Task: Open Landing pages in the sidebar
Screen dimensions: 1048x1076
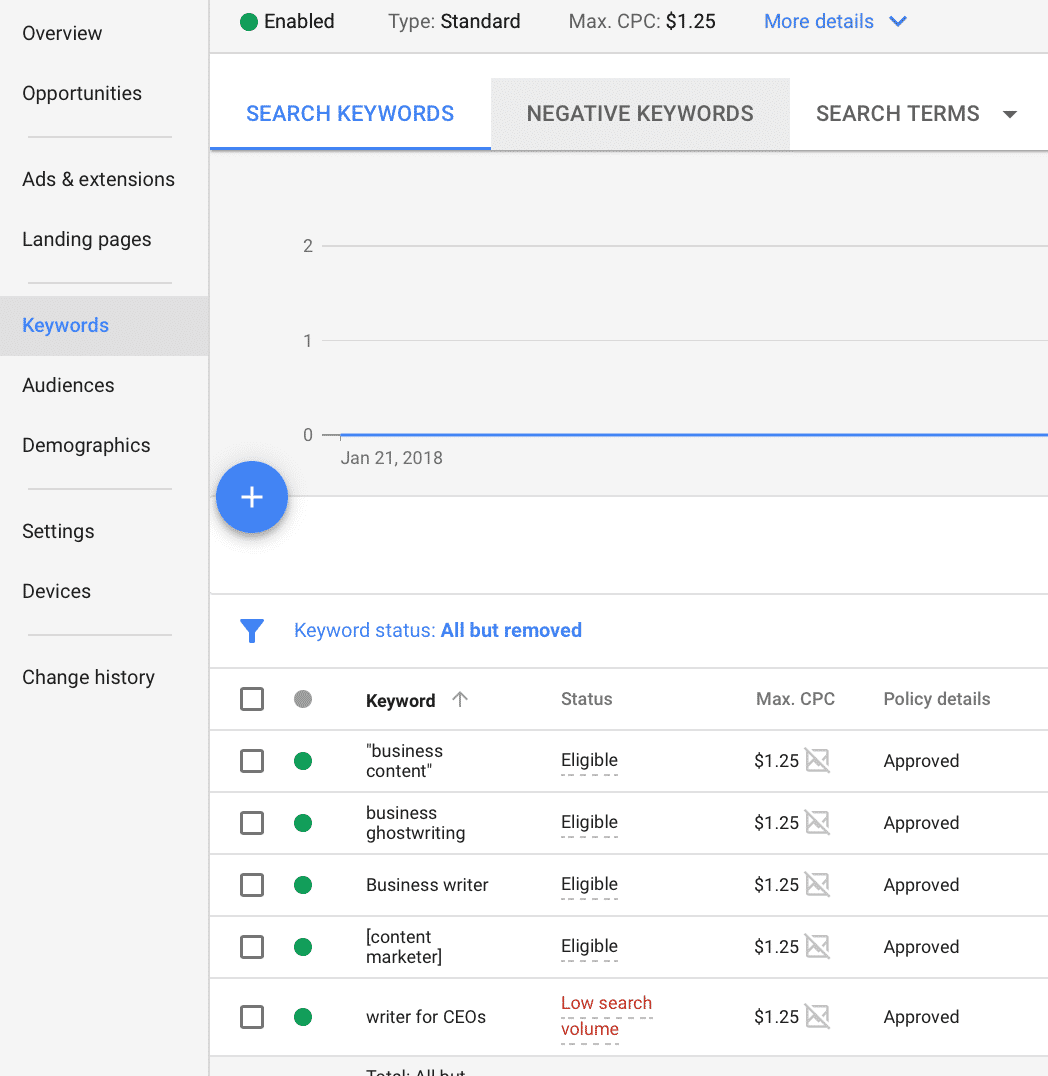Action: click(86, 239)
